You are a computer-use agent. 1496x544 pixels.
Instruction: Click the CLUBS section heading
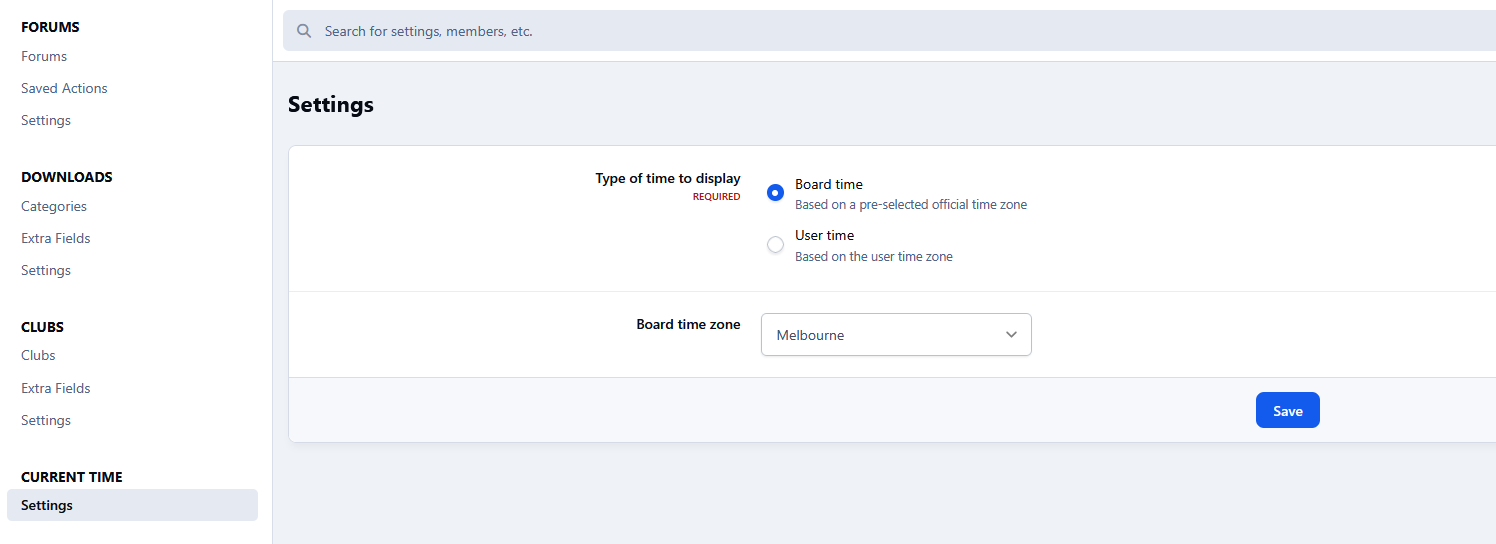pyautogui.click(x=42, y=327)
